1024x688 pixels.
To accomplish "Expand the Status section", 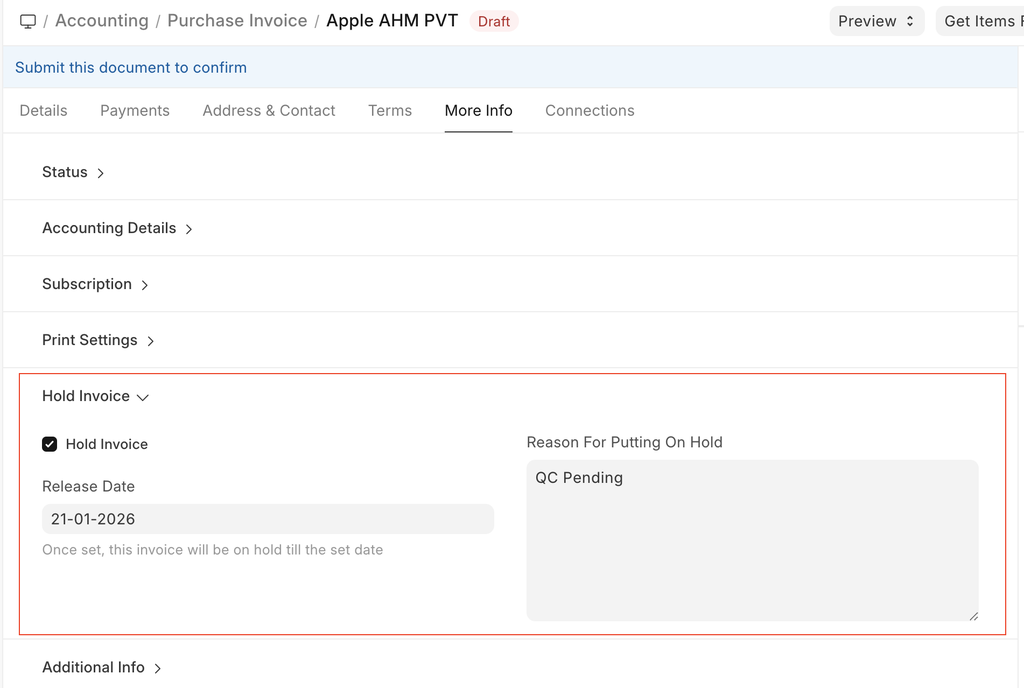I will (x=73, y=172).
